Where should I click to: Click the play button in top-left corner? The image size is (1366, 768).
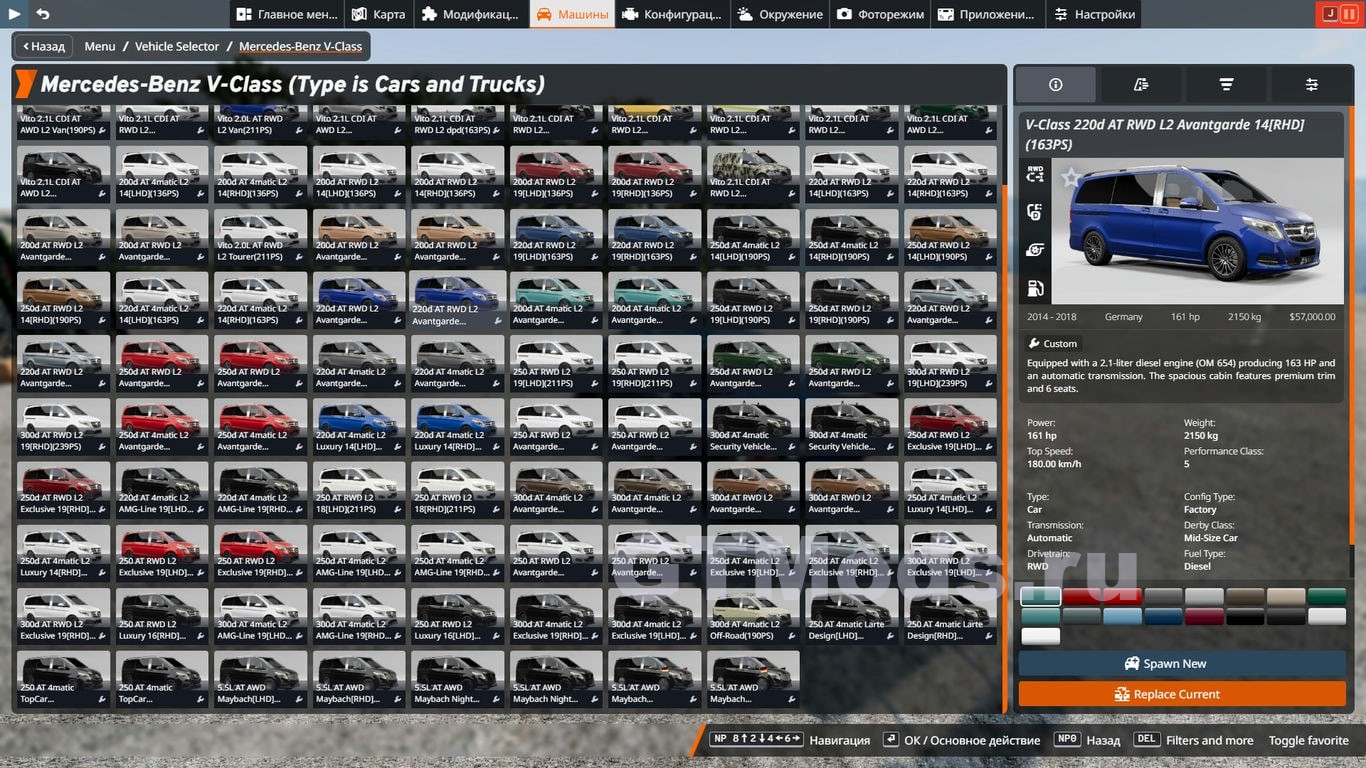[x=15, y=14]
